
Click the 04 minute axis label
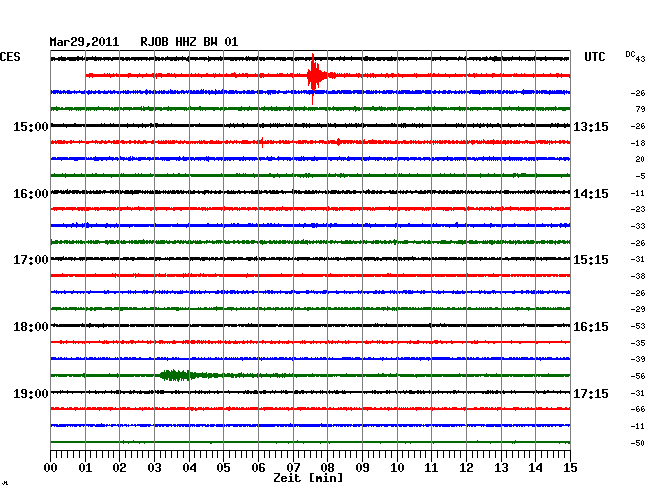click(x=189, y=468)
